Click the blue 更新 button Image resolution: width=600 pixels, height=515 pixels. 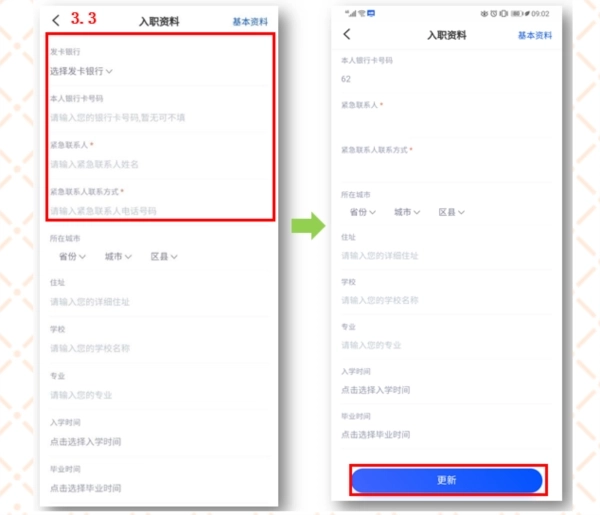pyautogui.click(x=447, y=480)
